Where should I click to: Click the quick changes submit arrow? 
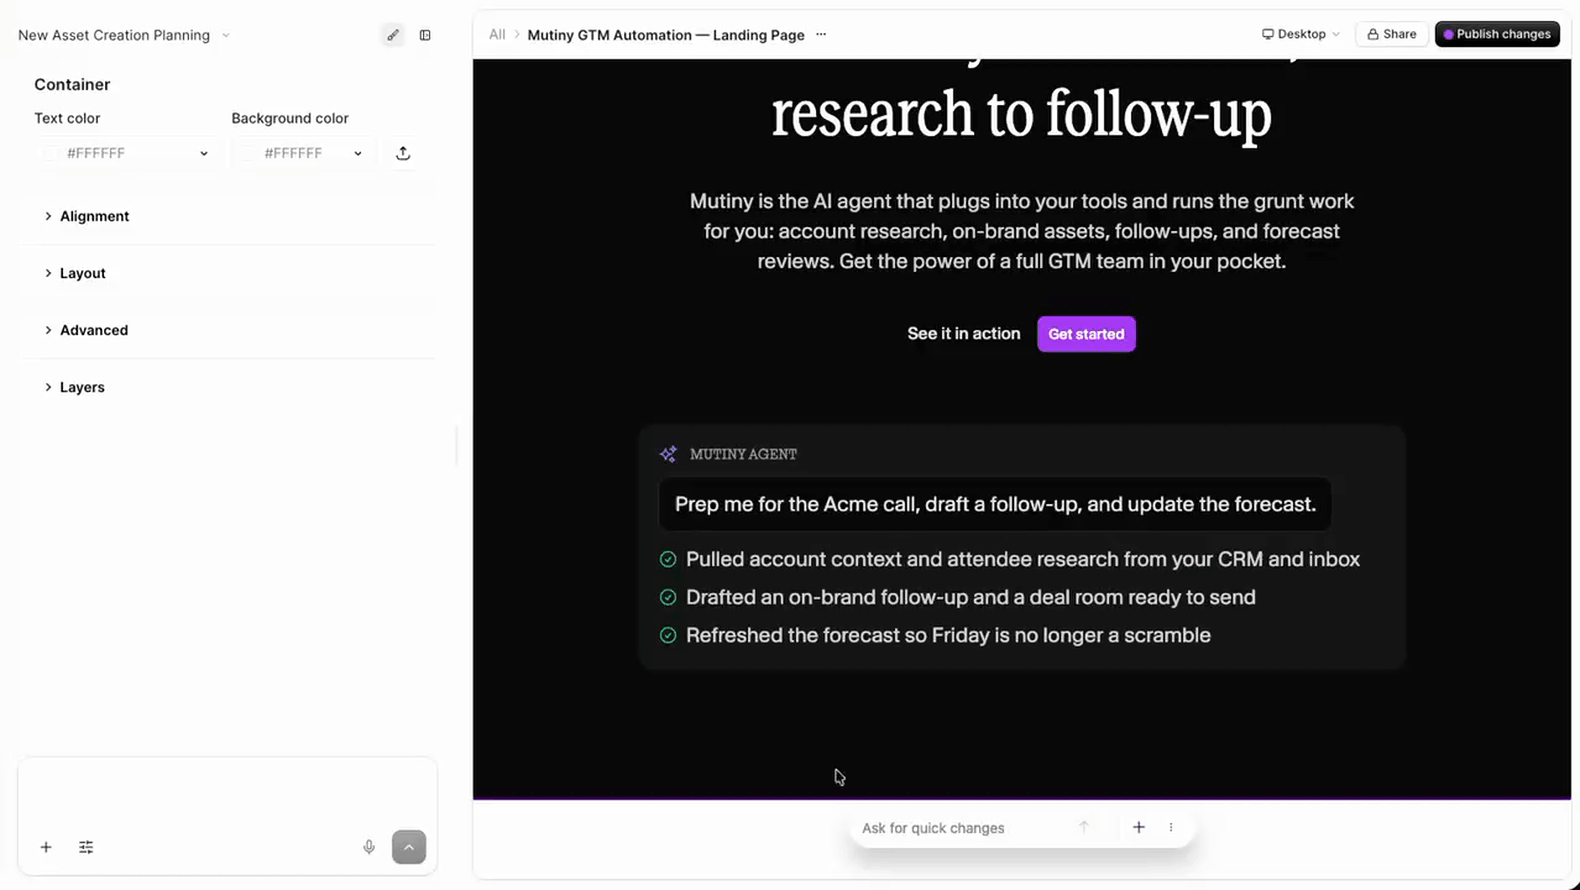(x=1083, y=827)
